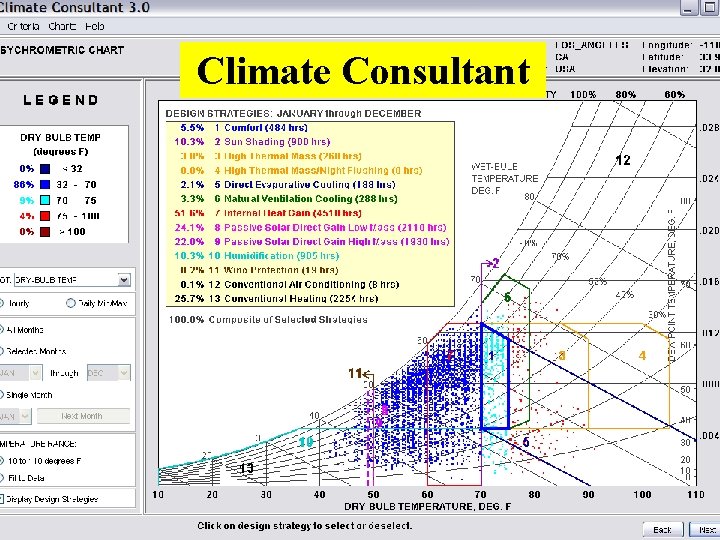Open the Help menu
This screenshot has height=540, width=720.
pos(95,27)
